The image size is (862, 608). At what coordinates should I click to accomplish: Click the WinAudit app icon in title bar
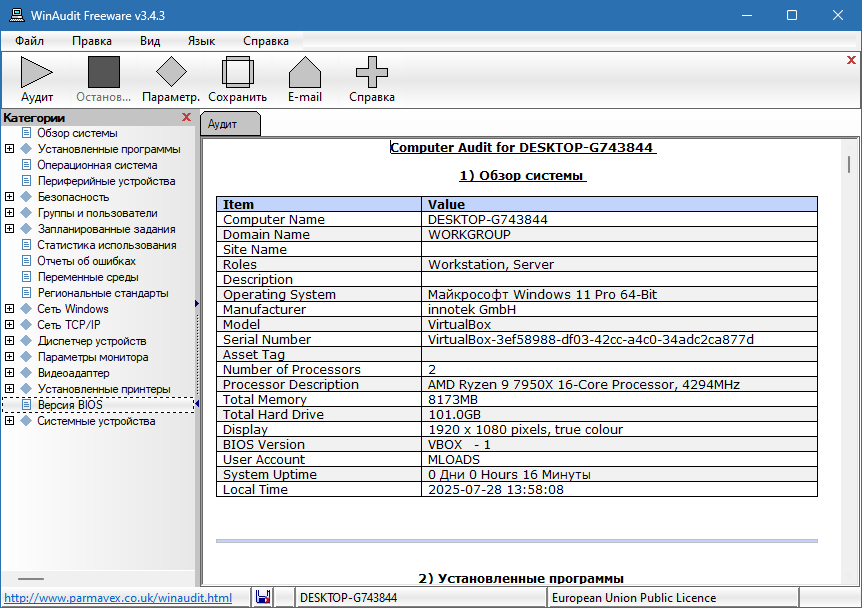click(x=16, y=15)
